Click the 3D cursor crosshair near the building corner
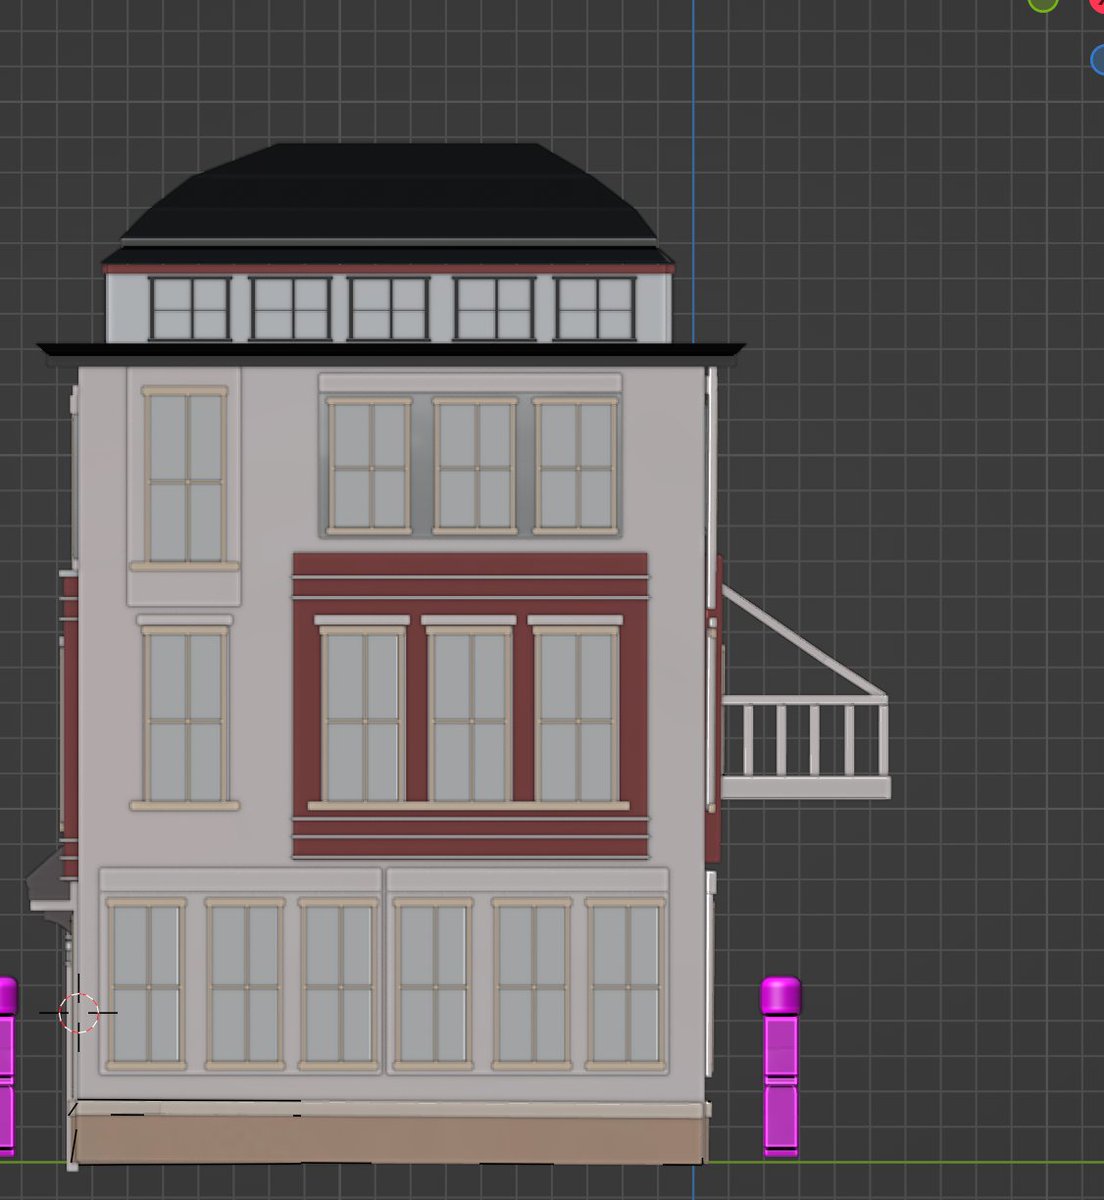 point(79,1012)
